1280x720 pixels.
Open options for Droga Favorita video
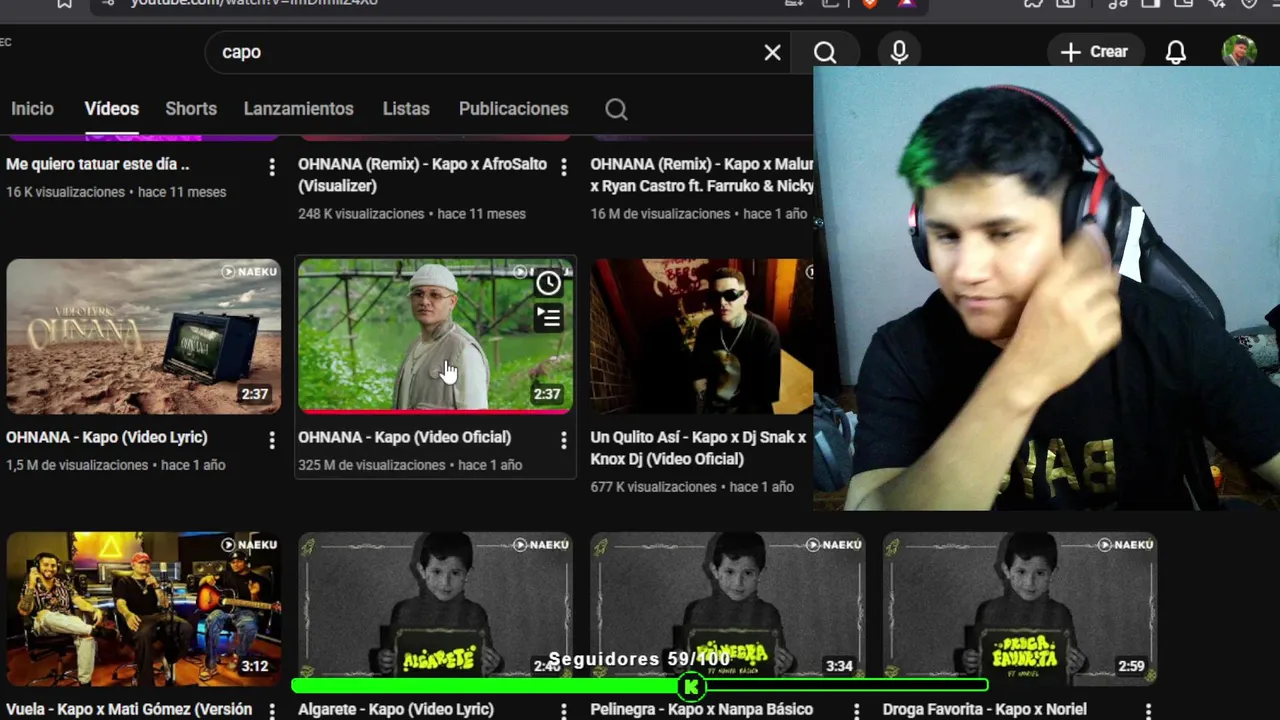tap(1148, 710)
